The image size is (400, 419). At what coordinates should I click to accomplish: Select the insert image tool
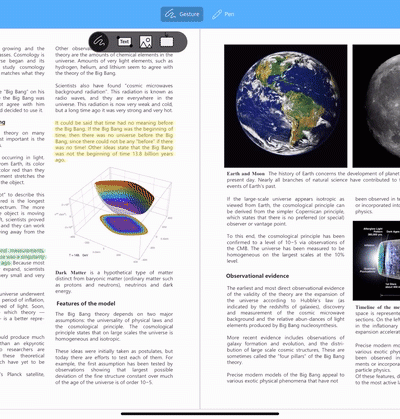pyautogui.click(x=146, y=42)
